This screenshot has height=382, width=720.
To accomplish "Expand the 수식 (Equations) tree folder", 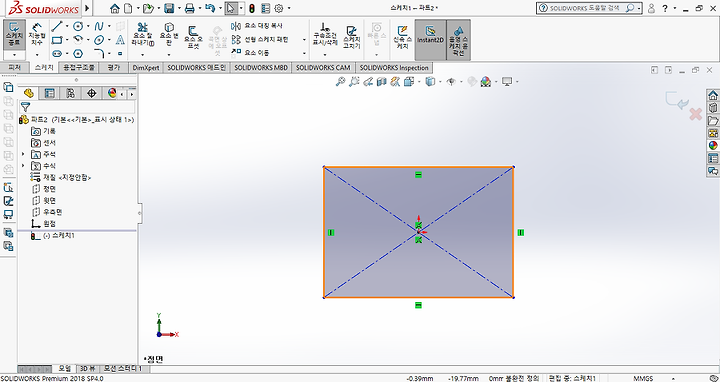I will [x=23, y=165].
